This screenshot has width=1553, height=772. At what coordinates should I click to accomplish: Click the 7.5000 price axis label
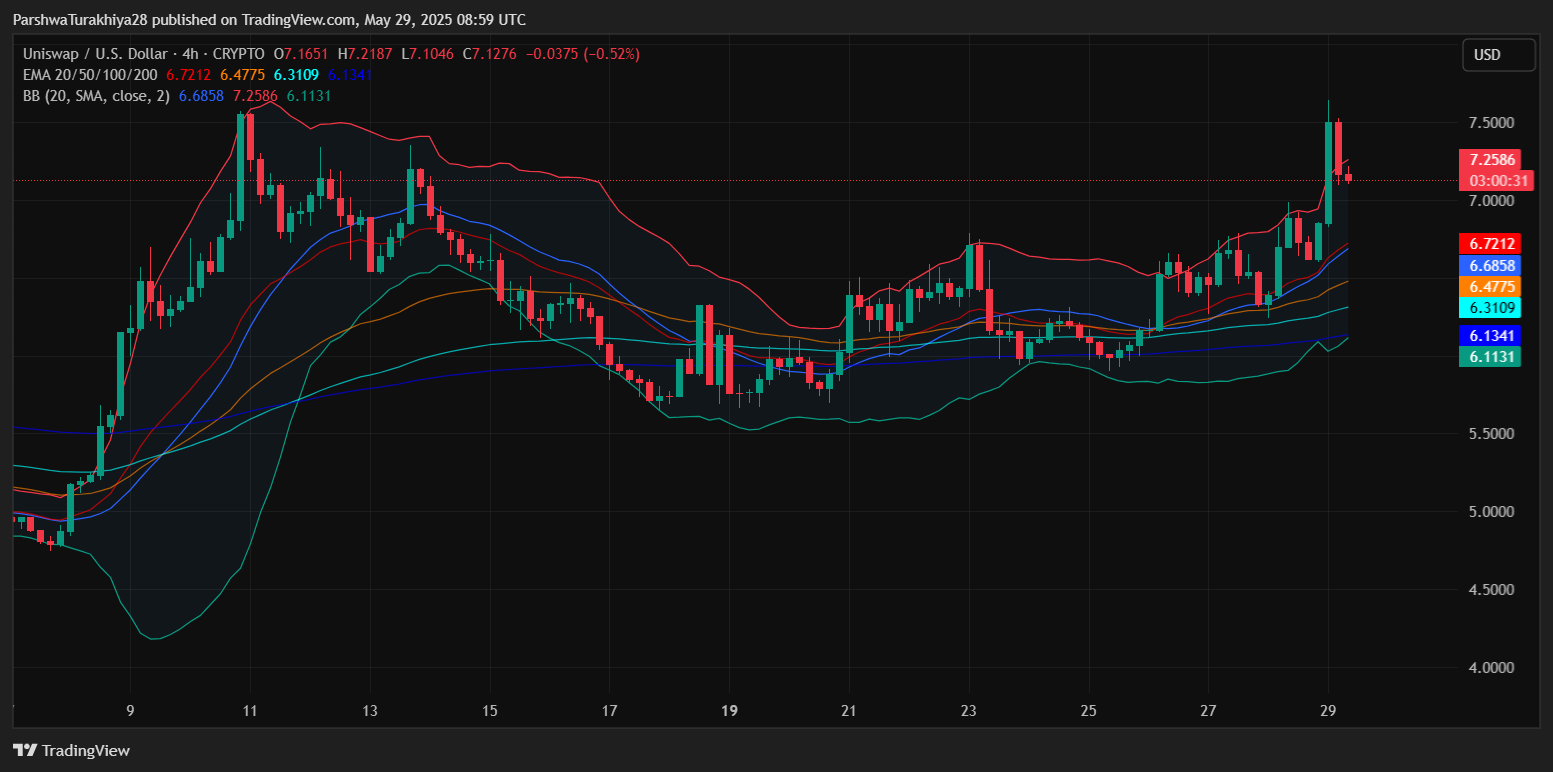pyautogui.click(x=1491, y=123)
